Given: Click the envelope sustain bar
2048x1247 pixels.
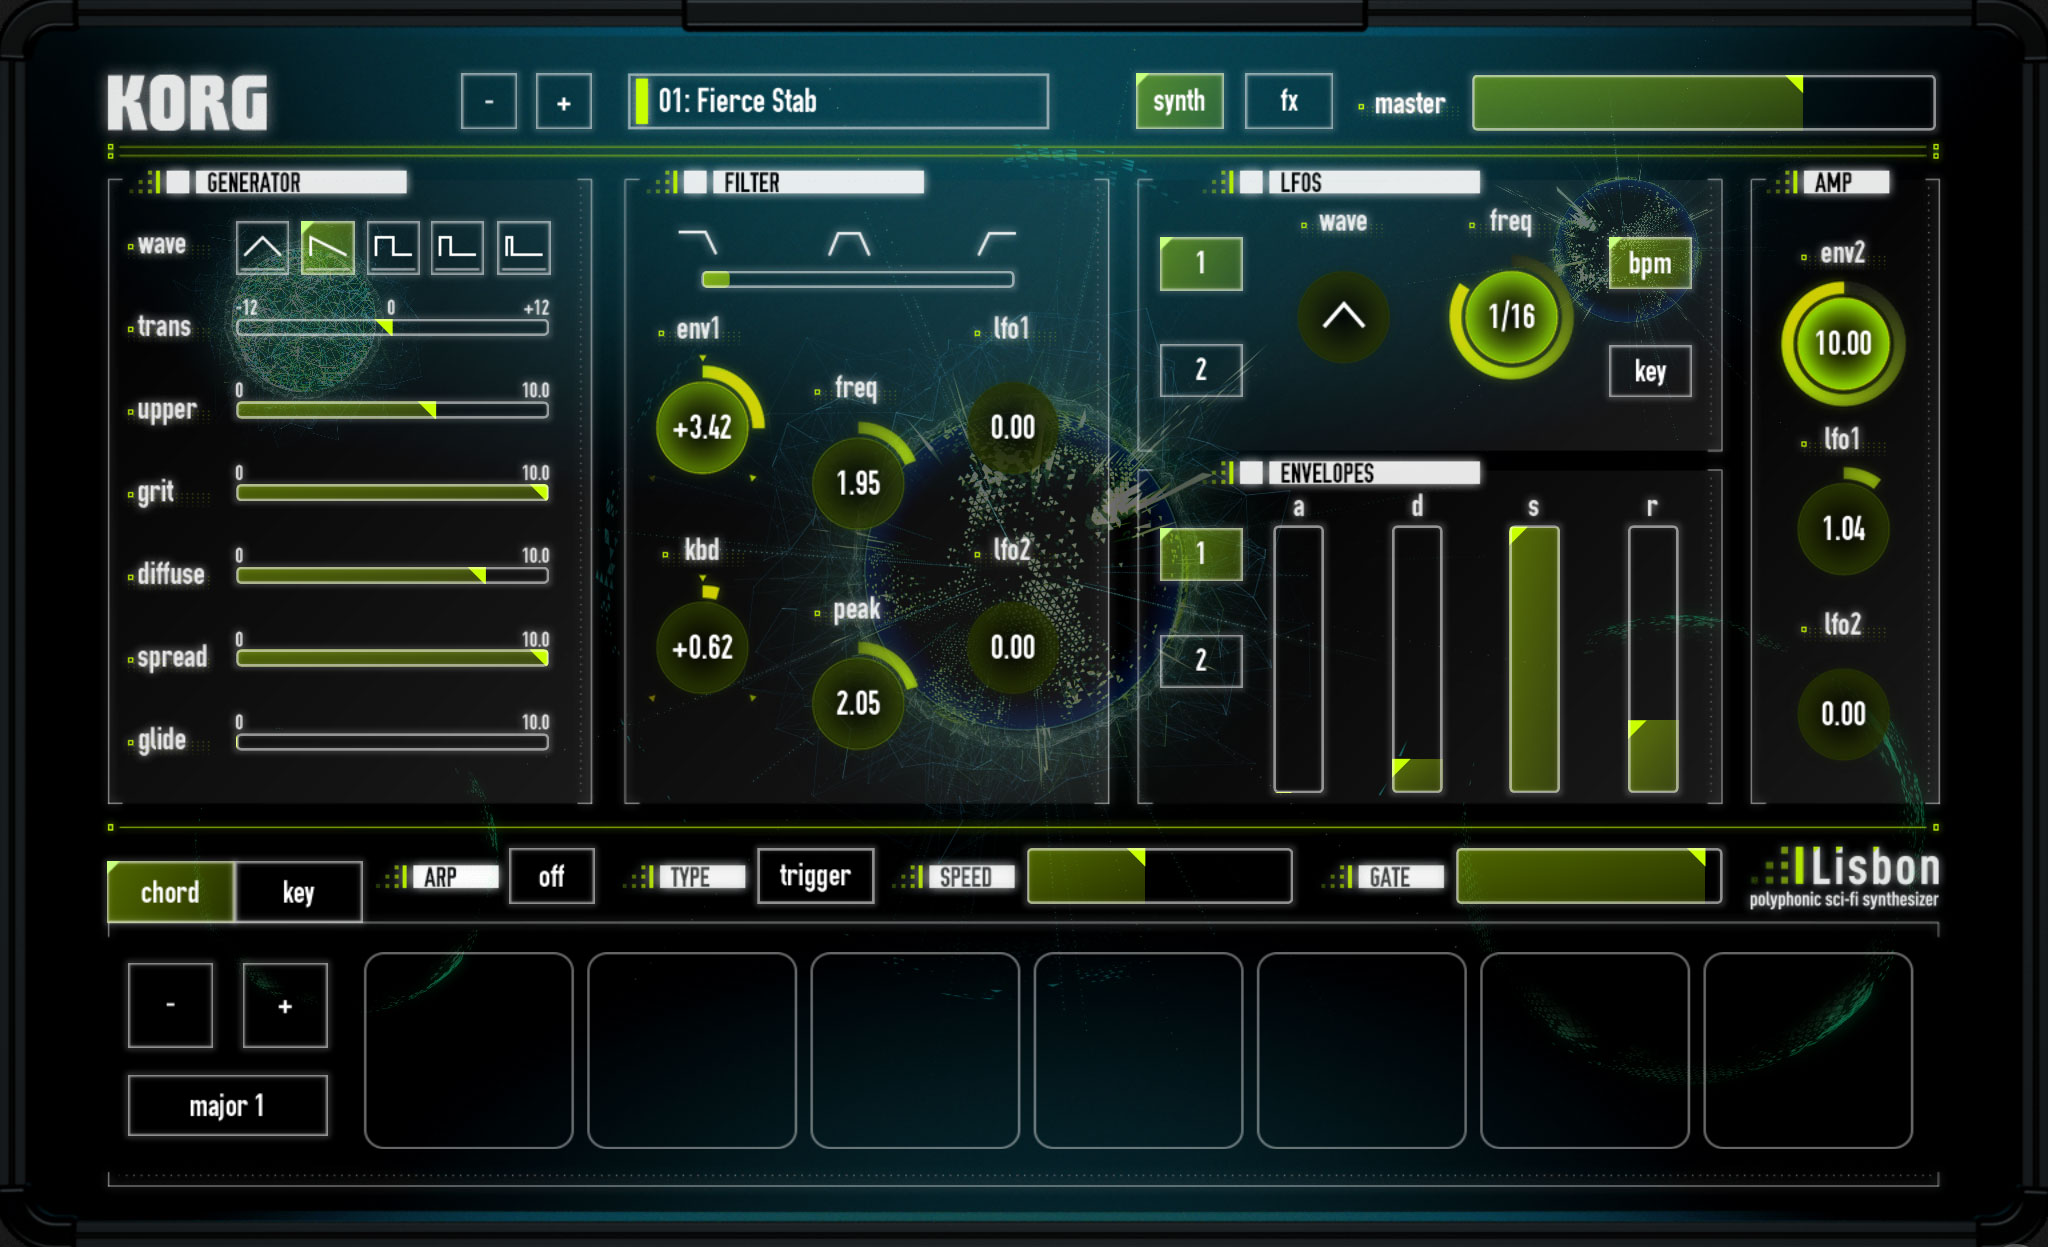Looking at the screenshot, I should click(x=1534, y=659).
